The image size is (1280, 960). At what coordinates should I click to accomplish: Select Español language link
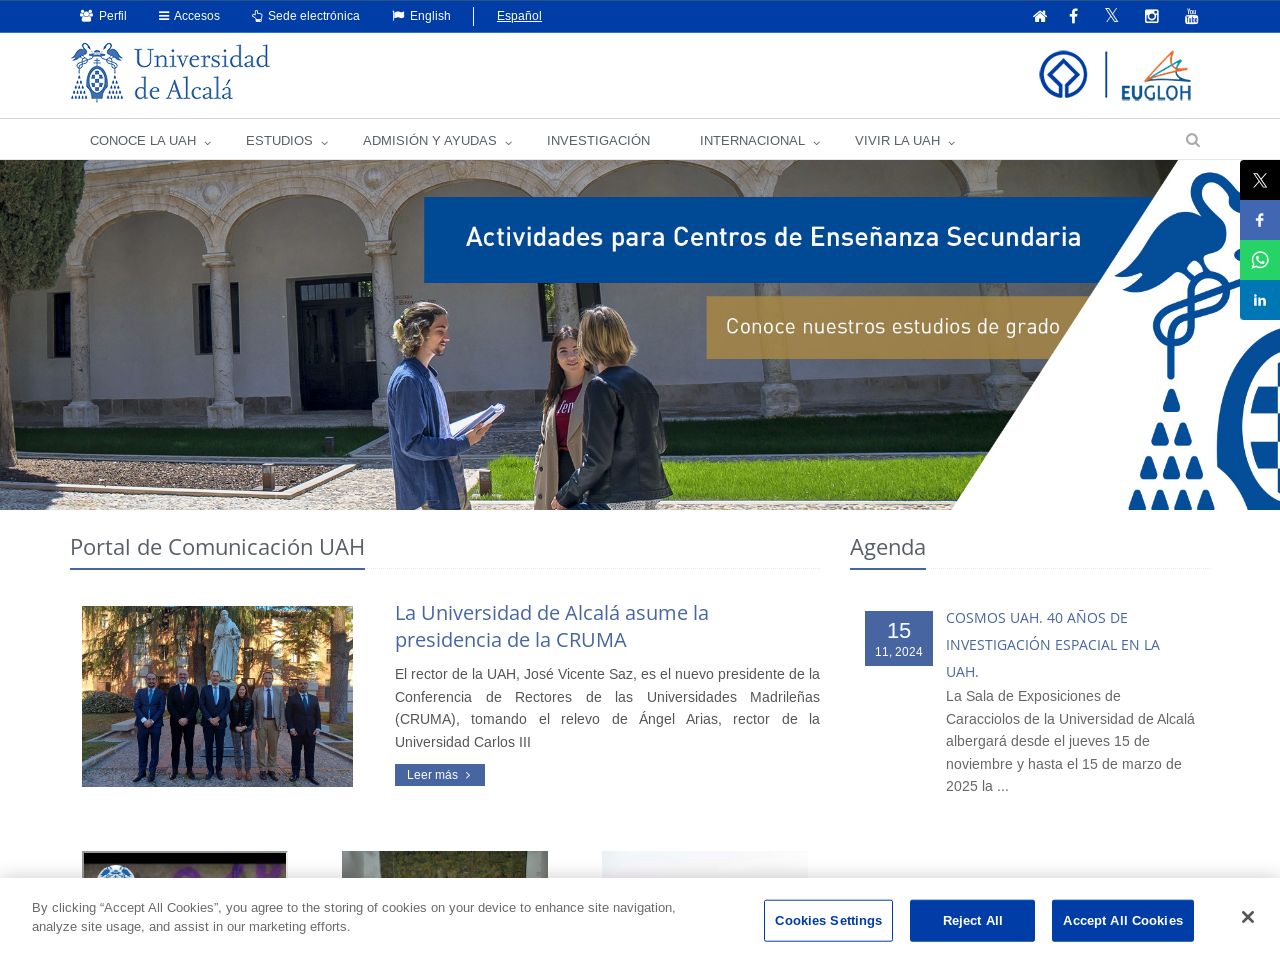click(519, 16)
